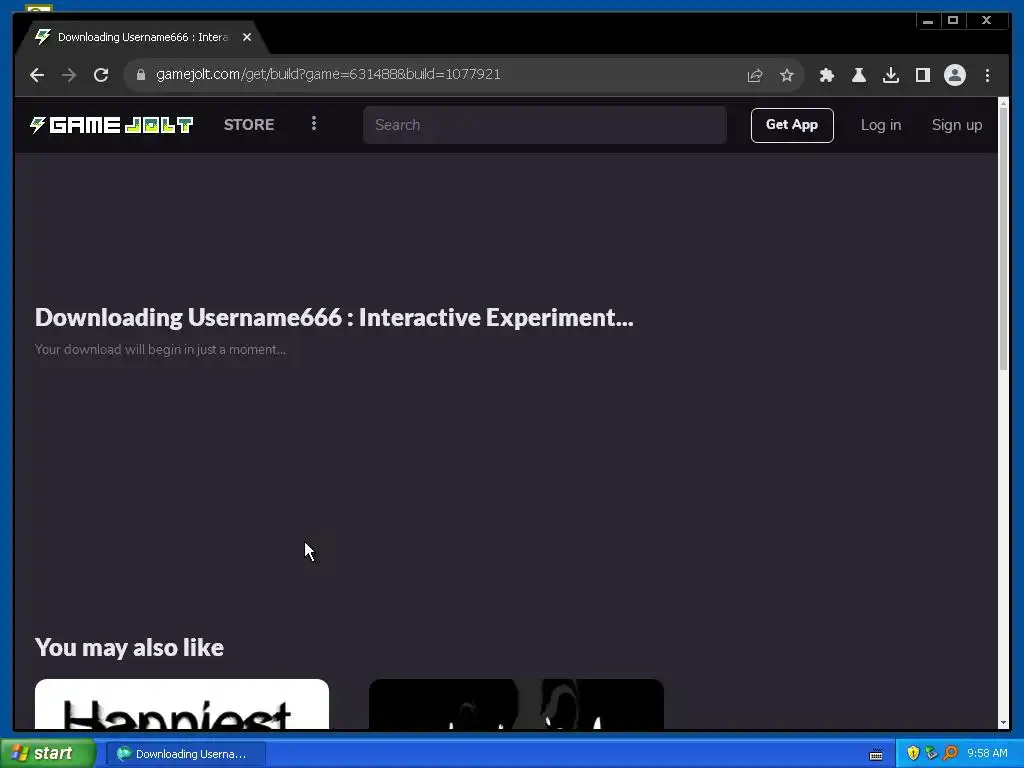This screenshot has width=1024, height=768.
Task: Open the browser Downloads tray icon
Action: tap(891, 75)
